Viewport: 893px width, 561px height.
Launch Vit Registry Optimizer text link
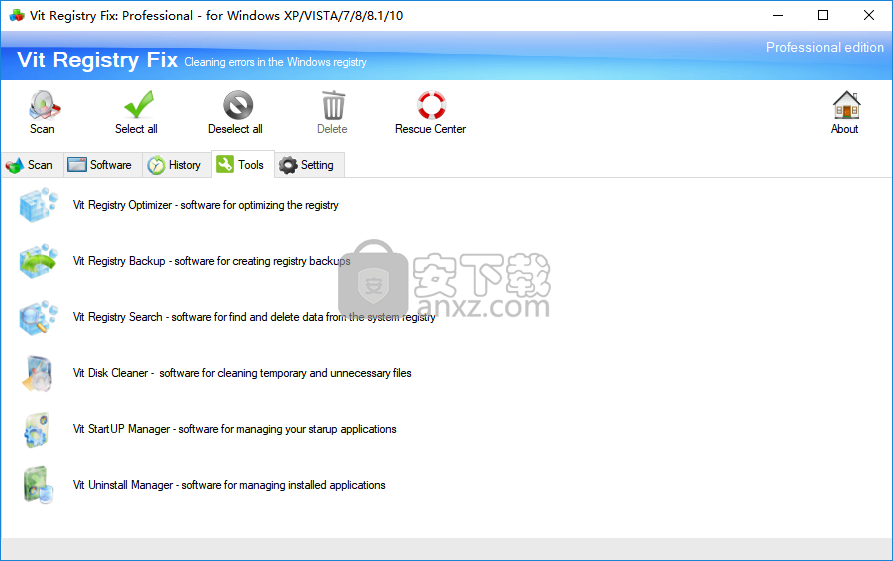(206, 205)
